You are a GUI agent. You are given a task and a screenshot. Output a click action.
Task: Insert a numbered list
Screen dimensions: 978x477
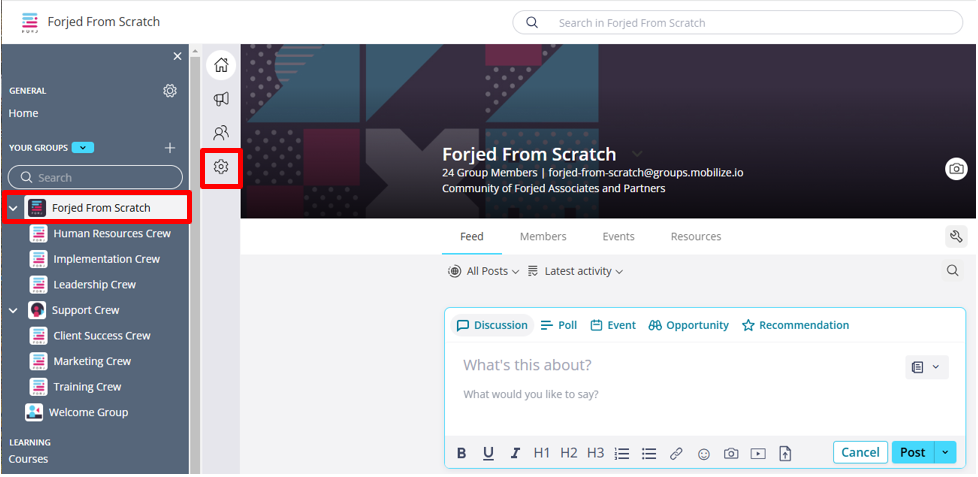[622, 453]
